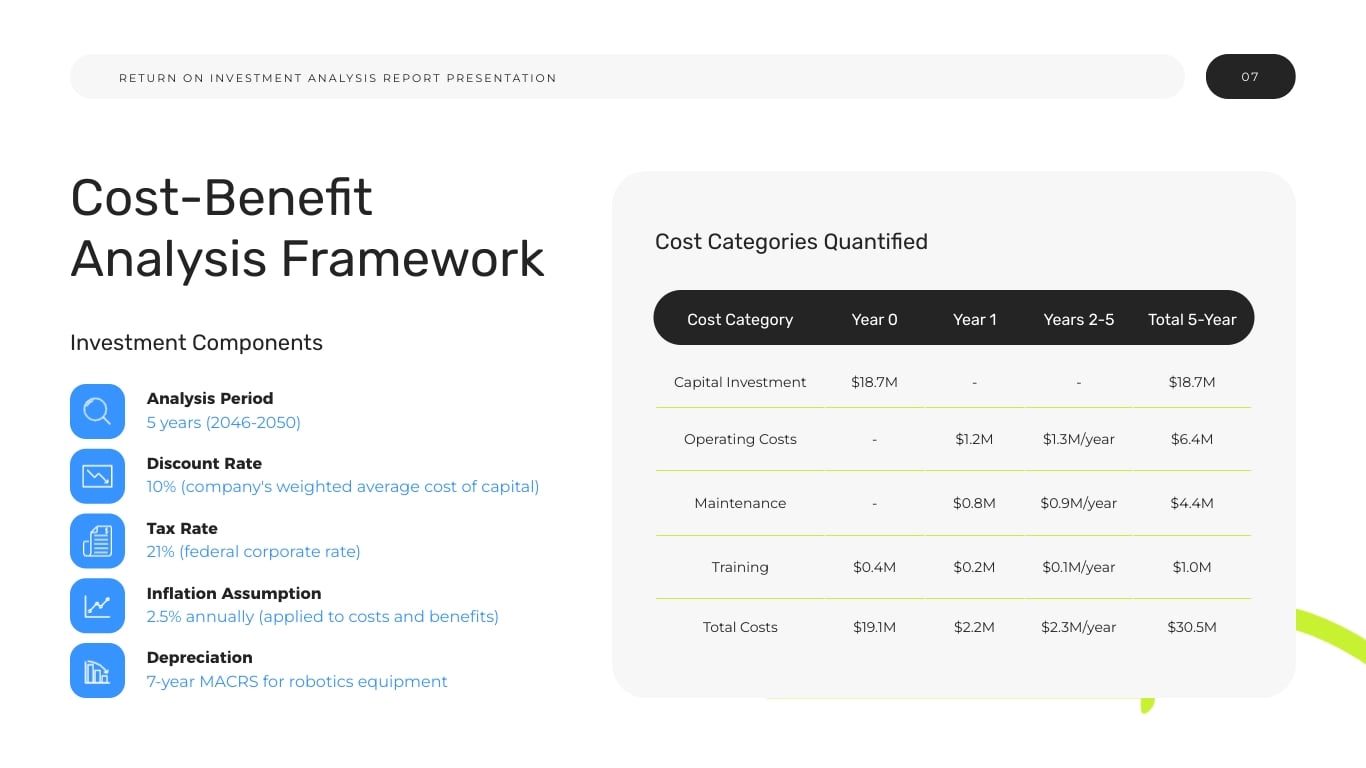The height and width of the screenshot is (768, 1366).
Task: Click the $19.1M Total Costs Year 0 cell
Action: click(x=875, y=627)
